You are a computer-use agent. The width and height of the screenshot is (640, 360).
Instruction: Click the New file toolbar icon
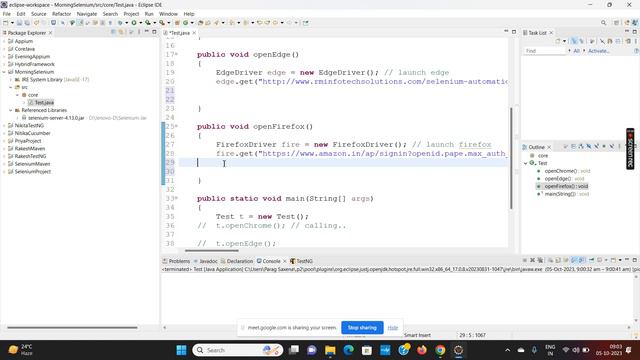point(6,23)
